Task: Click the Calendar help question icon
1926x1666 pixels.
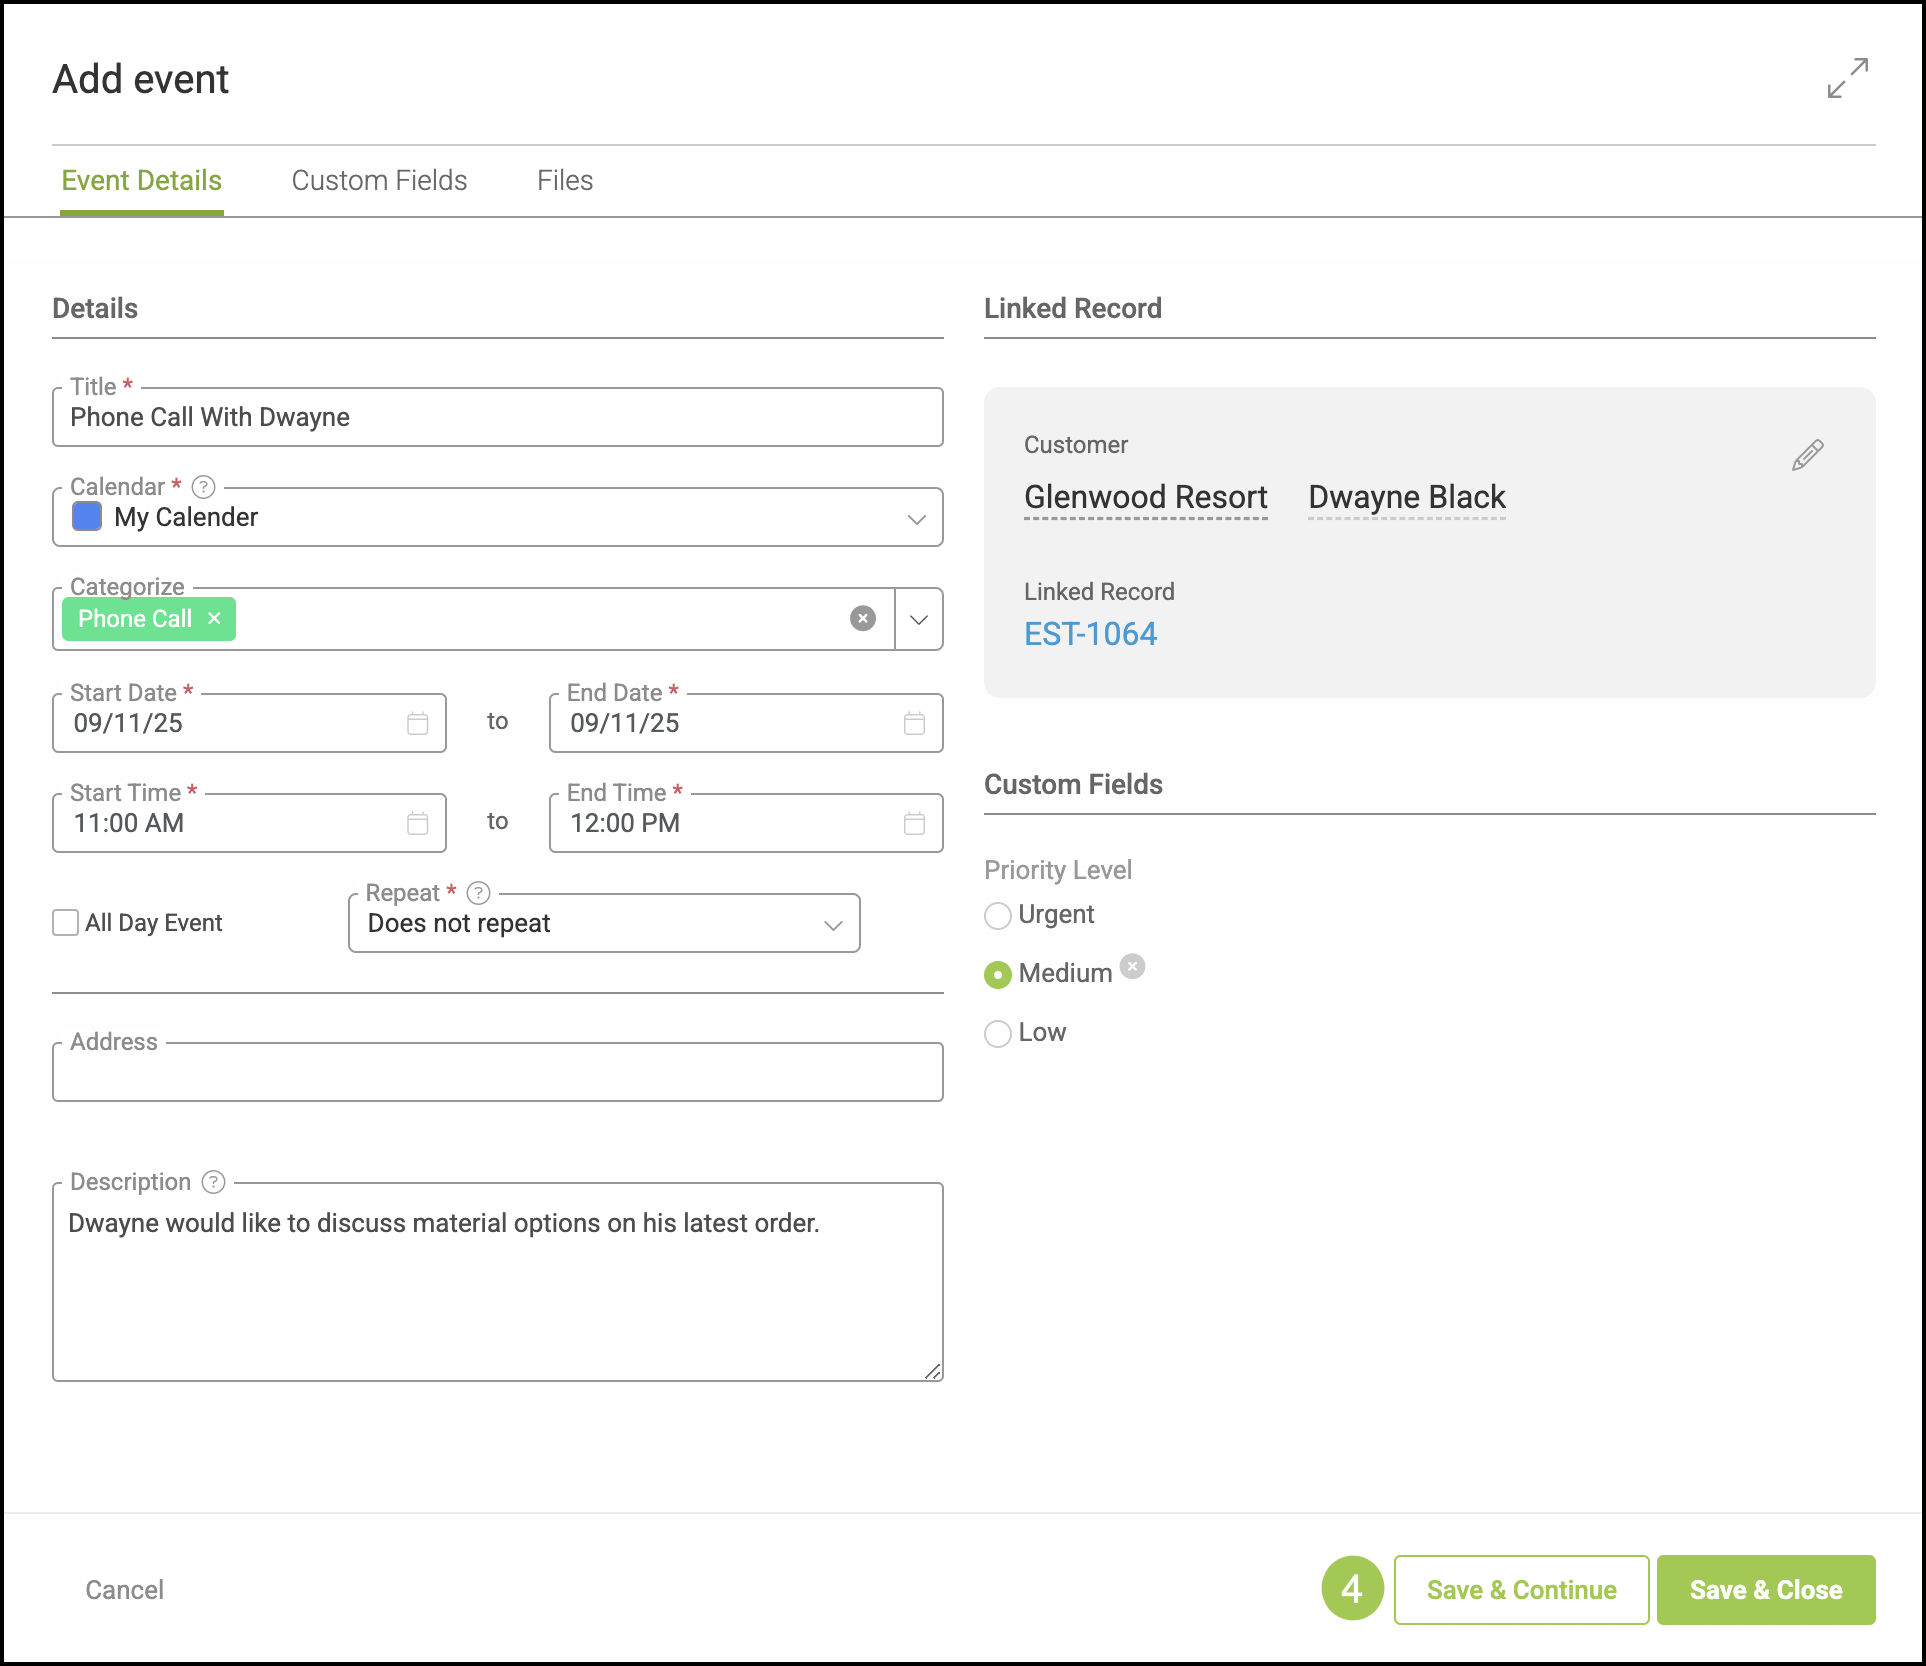Action: click(203, 487)
